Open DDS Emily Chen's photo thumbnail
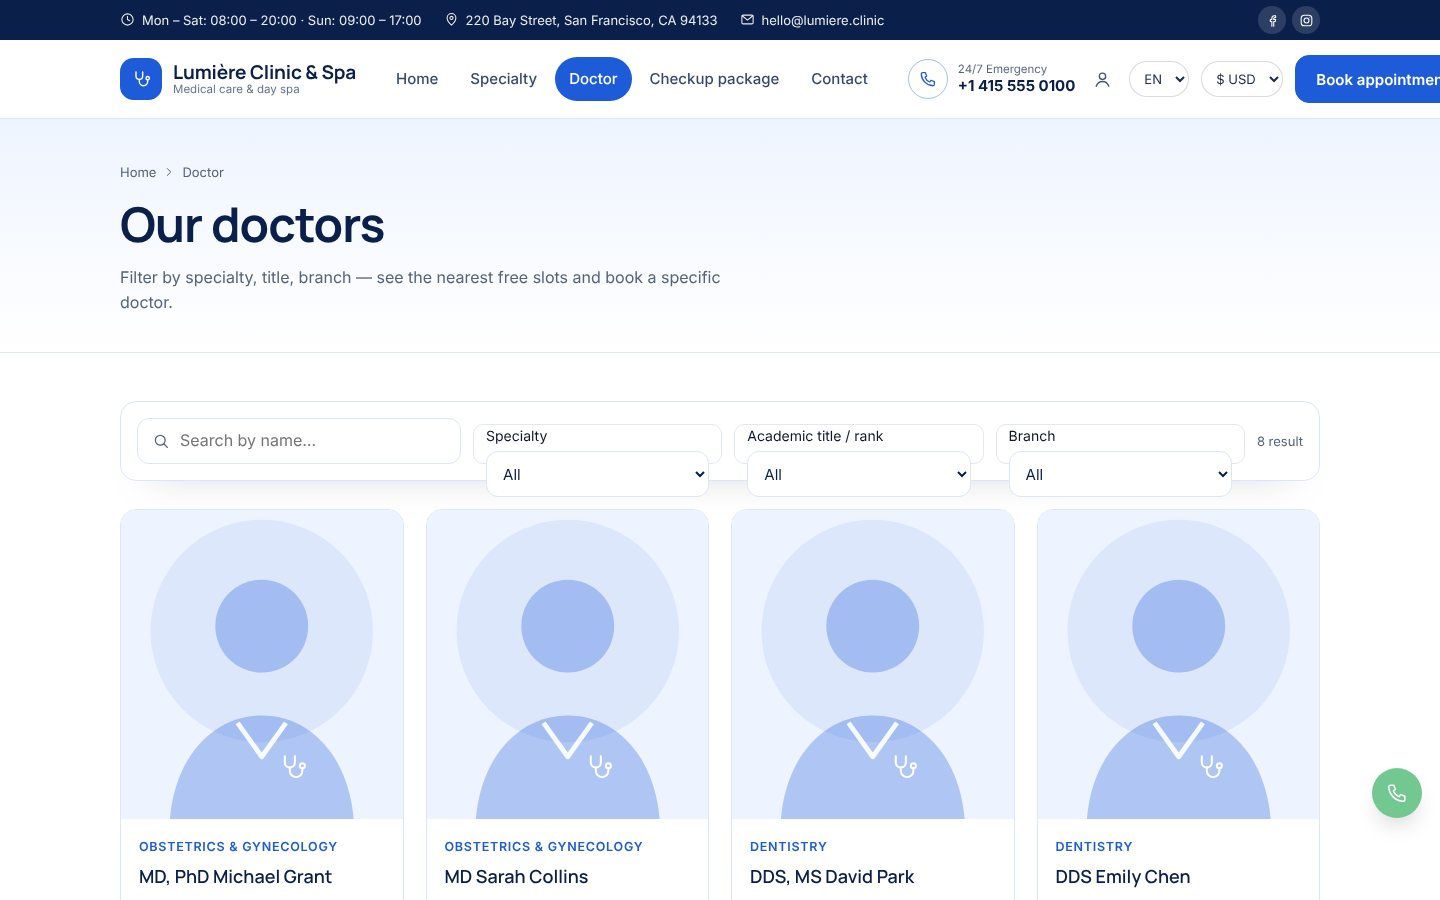The width and height of the screenshot is (1440, 900). (1178, 665)
